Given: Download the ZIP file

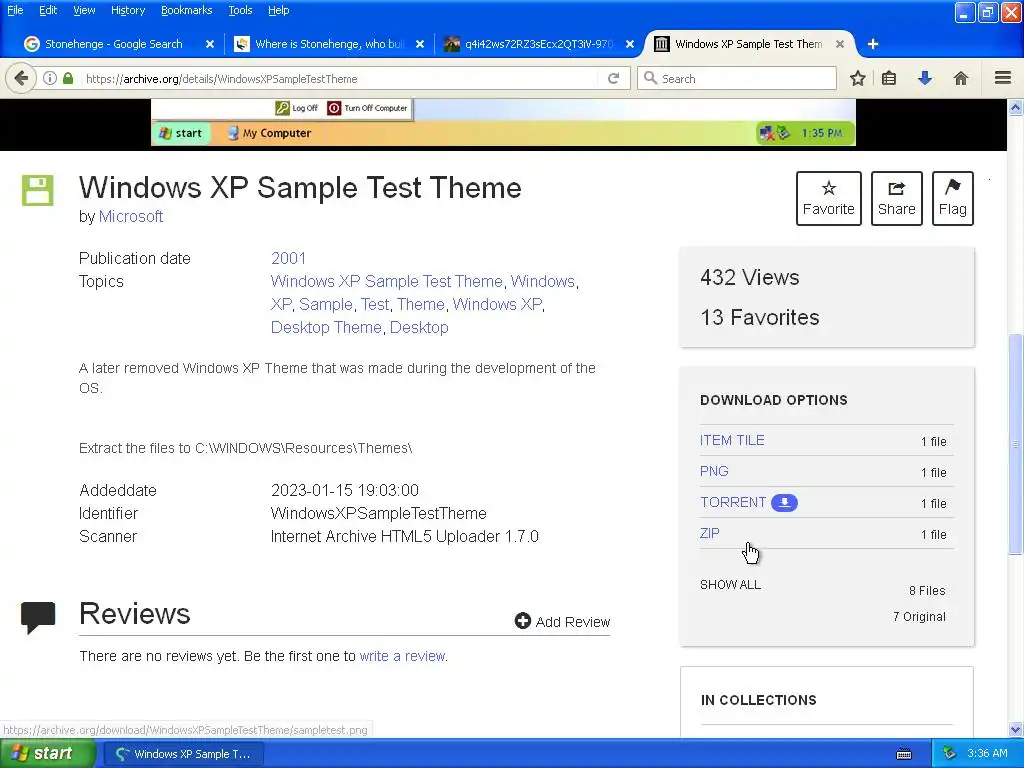Looking at the screenshot, I should click(x=710, y=533).
